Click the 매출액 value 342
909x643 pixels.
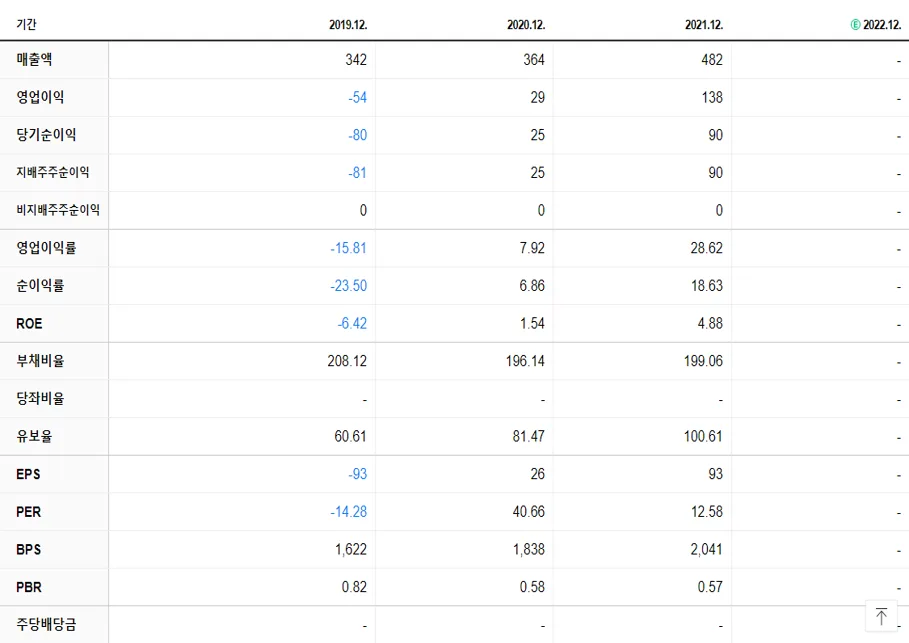coord(356,60)
